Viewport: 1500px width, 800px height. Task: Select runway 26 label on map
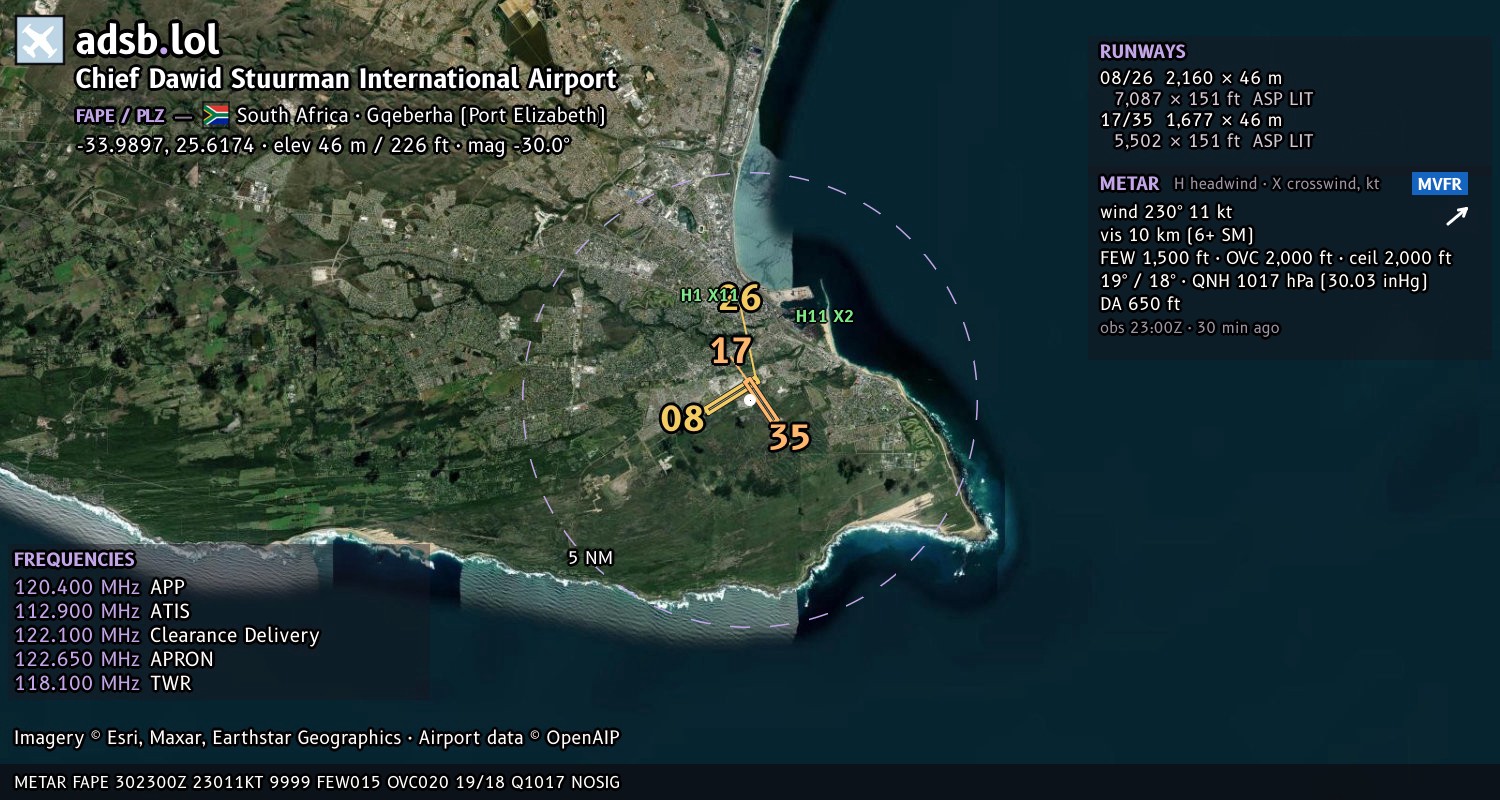(740, 298)
